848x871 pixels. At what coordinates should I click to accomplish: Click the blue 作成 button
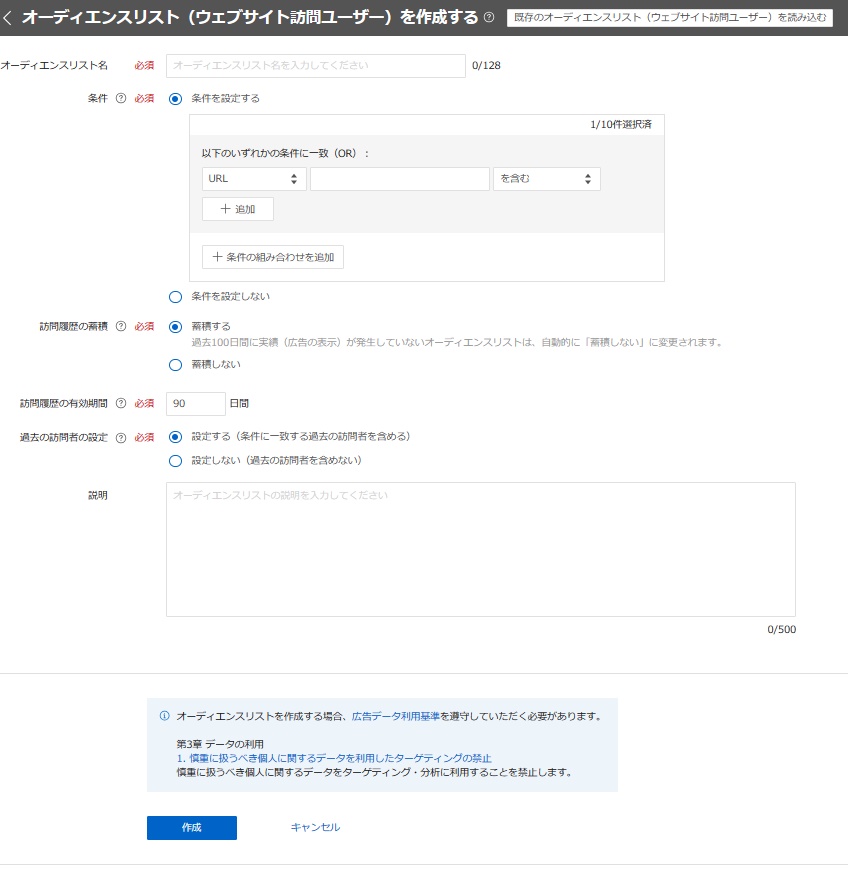[192, 828]
